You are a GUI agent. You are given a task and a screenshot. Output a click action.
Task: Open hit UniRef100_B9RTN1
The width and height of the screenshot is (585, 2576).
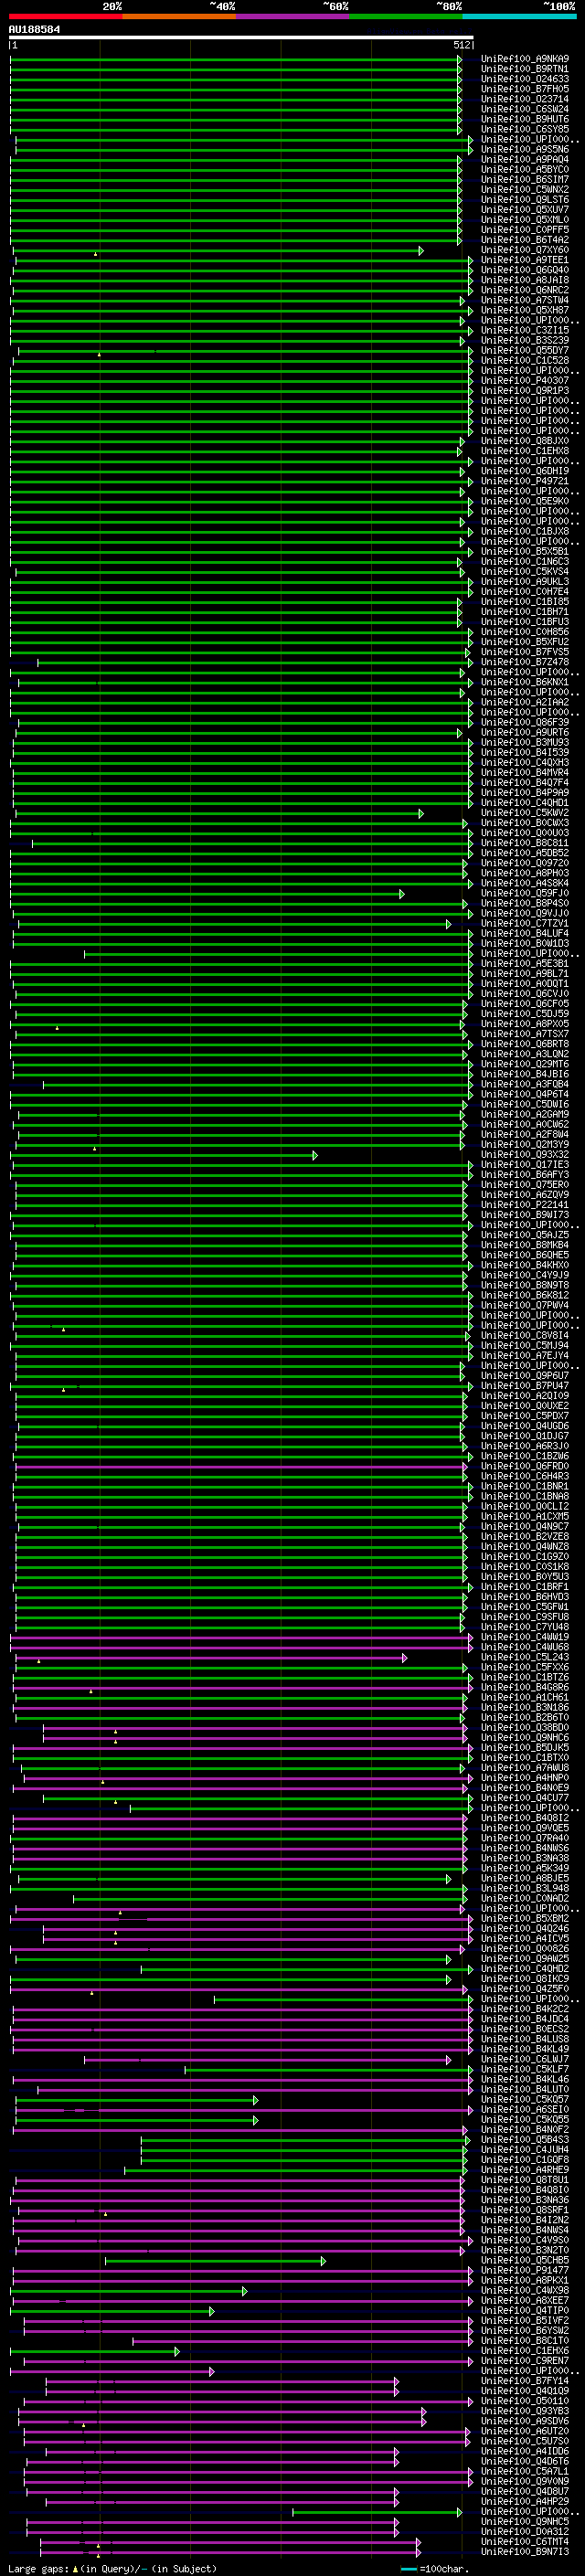pyautogui.click(x=524, y=69)
